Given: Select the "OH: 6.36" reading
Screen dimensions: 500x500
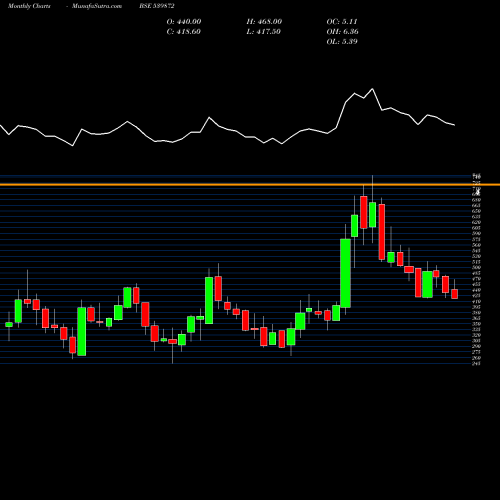Looking at the screenshot, I should click(343, 32).
